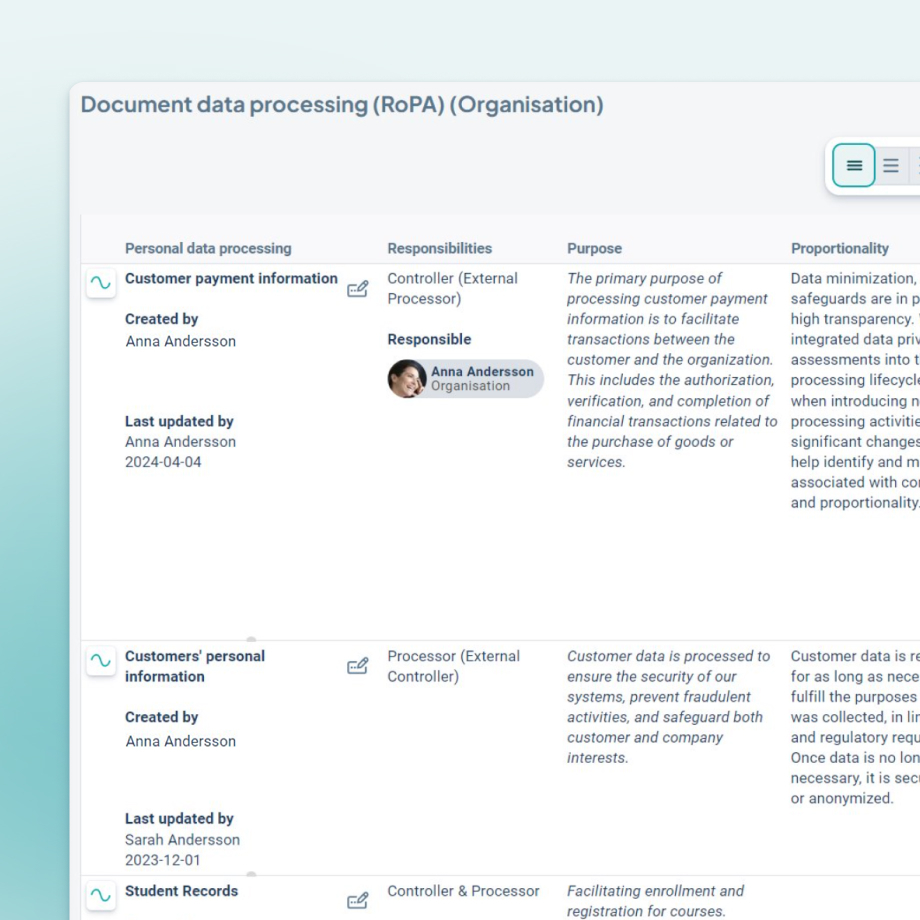Click the Document data processing (RoPA) page title
The height and width of the screenshot is (920, 920).
[x=341, y=105]
